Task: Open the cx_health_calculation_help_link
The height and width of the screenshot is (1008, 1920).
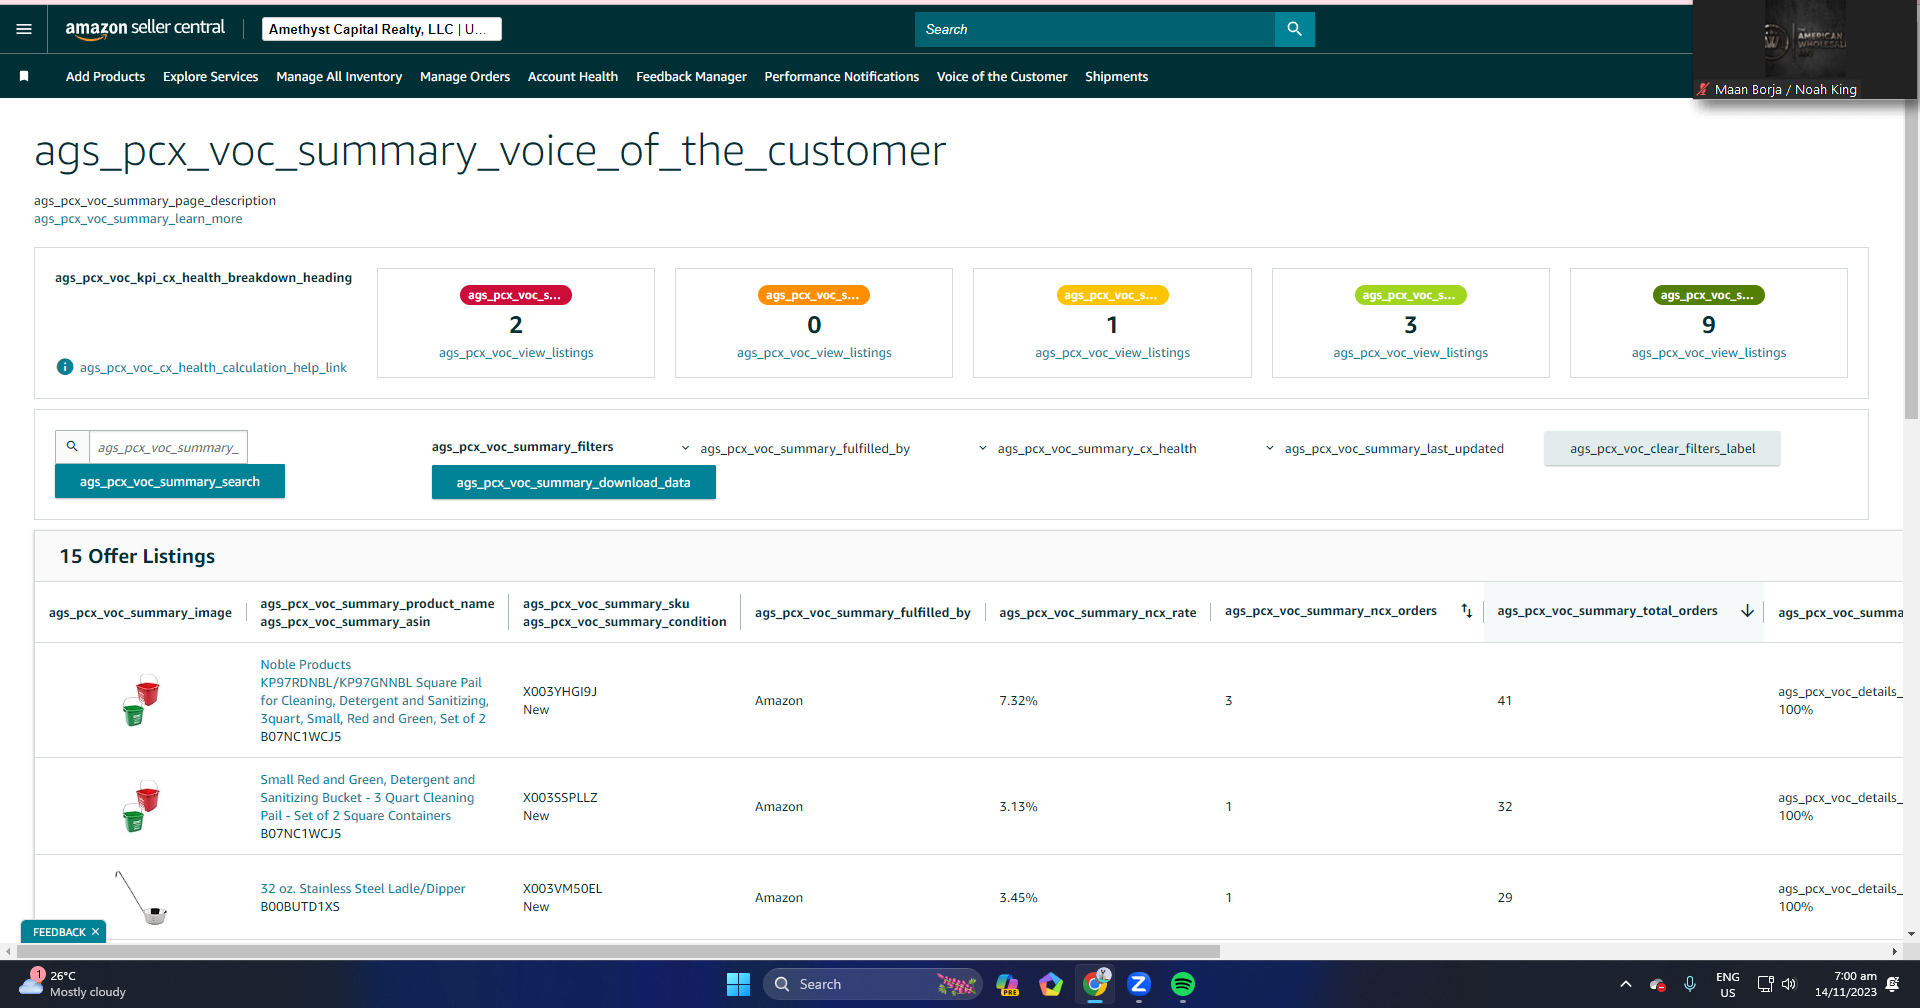Action: click(x=213, y=368)
